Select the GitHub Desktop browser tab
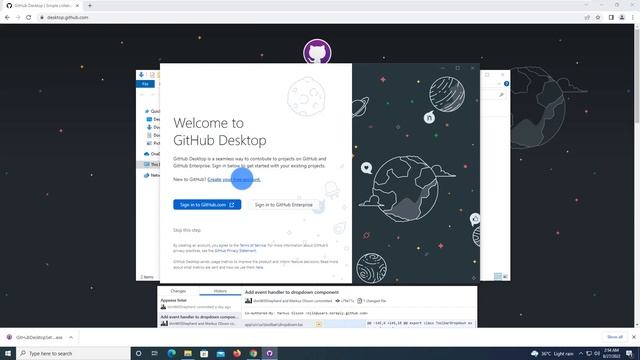Image resolution: width=640 pixels, height=360 pixels. (x=42, y=6)
